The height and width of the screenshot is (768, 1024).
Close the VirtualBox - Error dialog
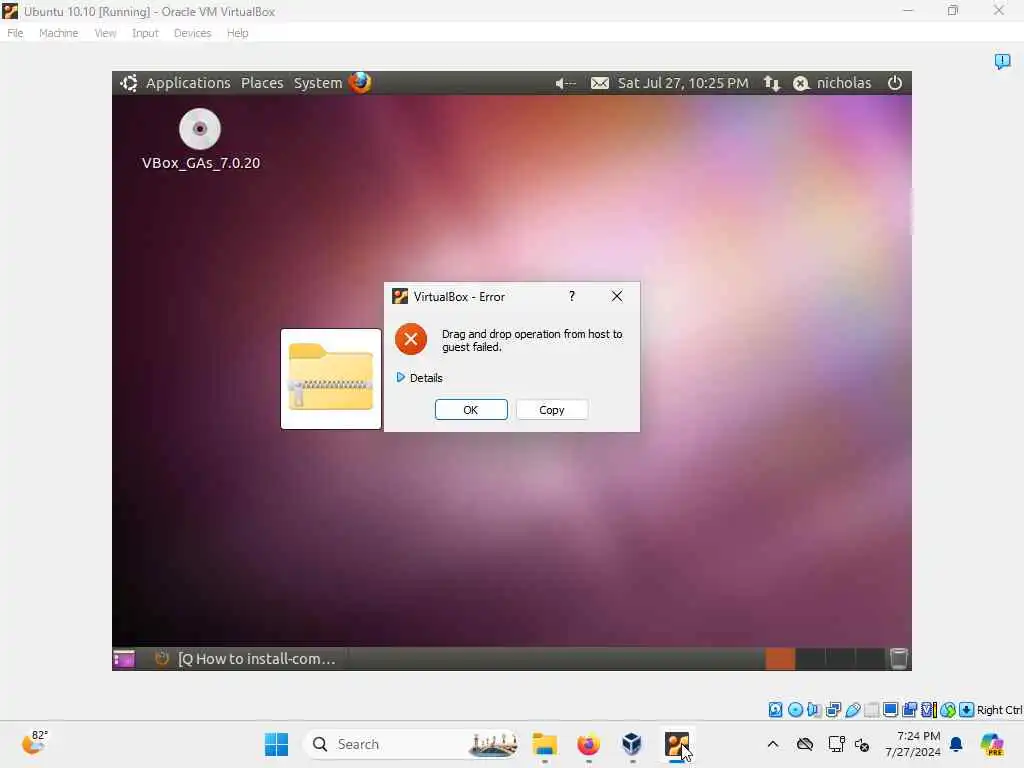pos(617,296)
